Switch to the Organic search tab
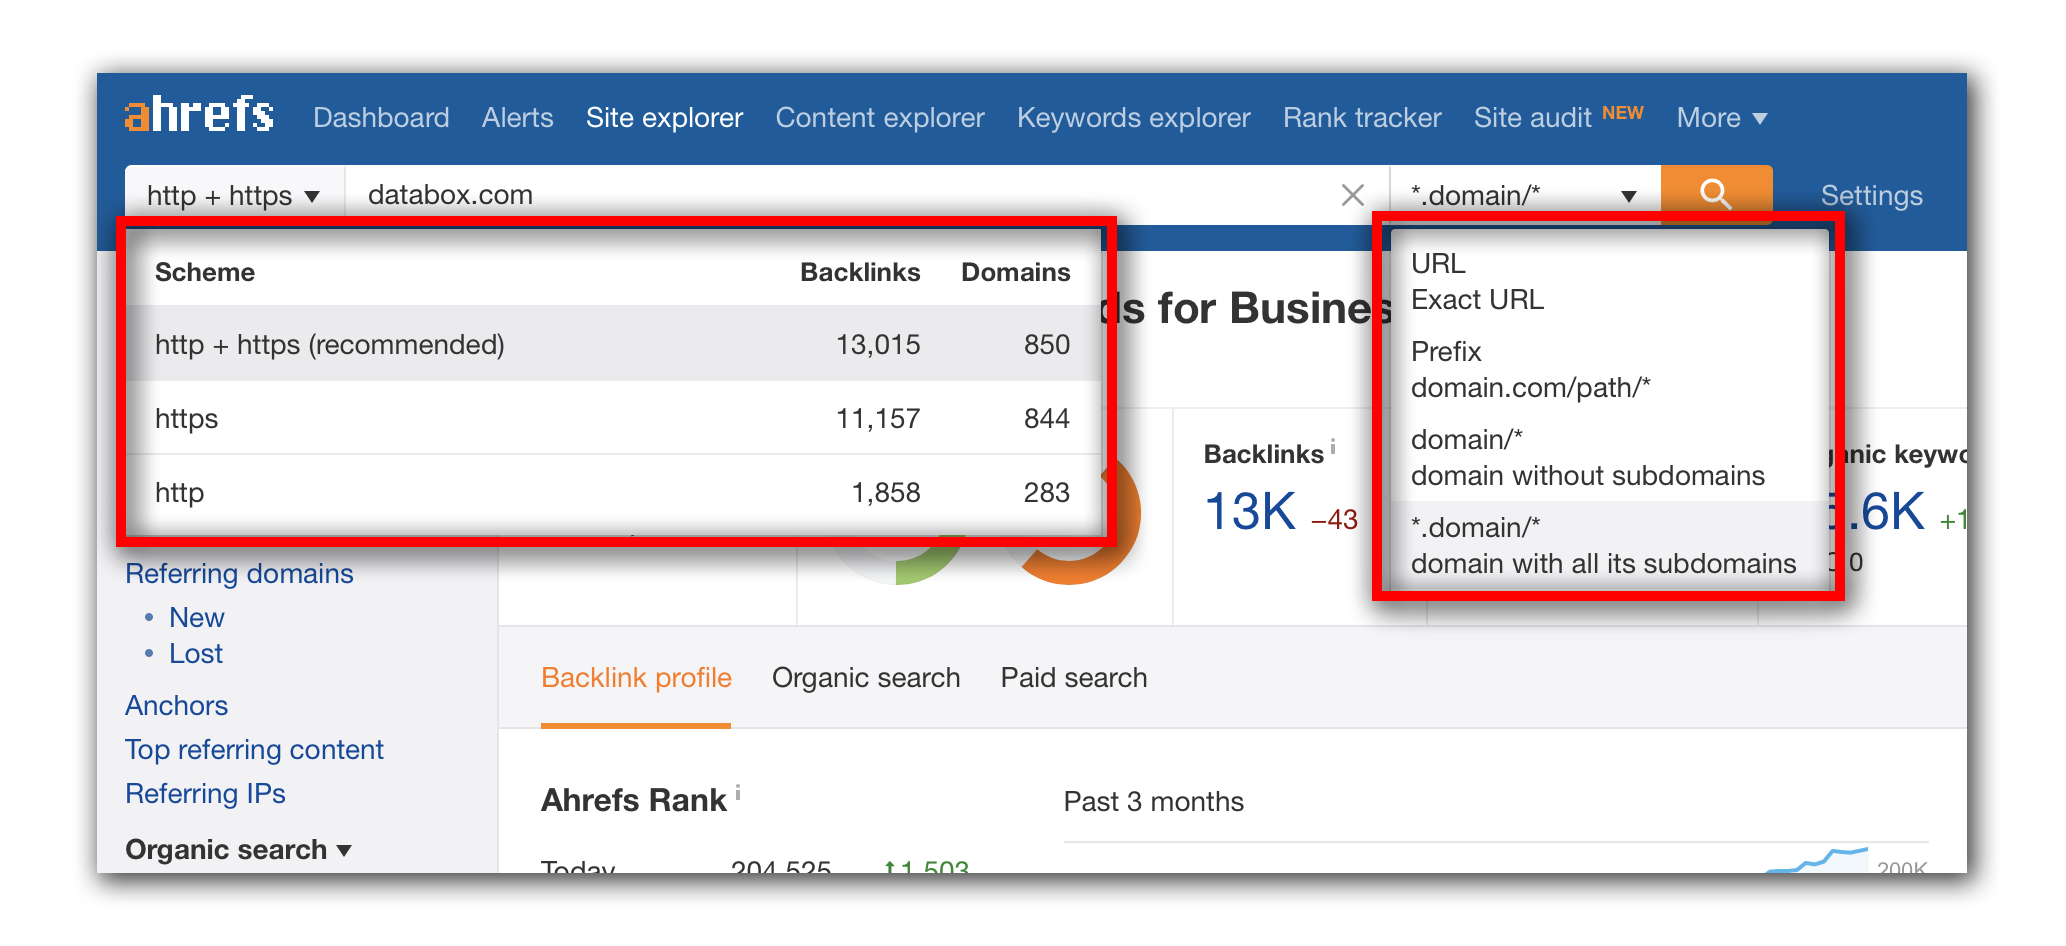The image size is (2066, 946). click(x=866, y=678)
